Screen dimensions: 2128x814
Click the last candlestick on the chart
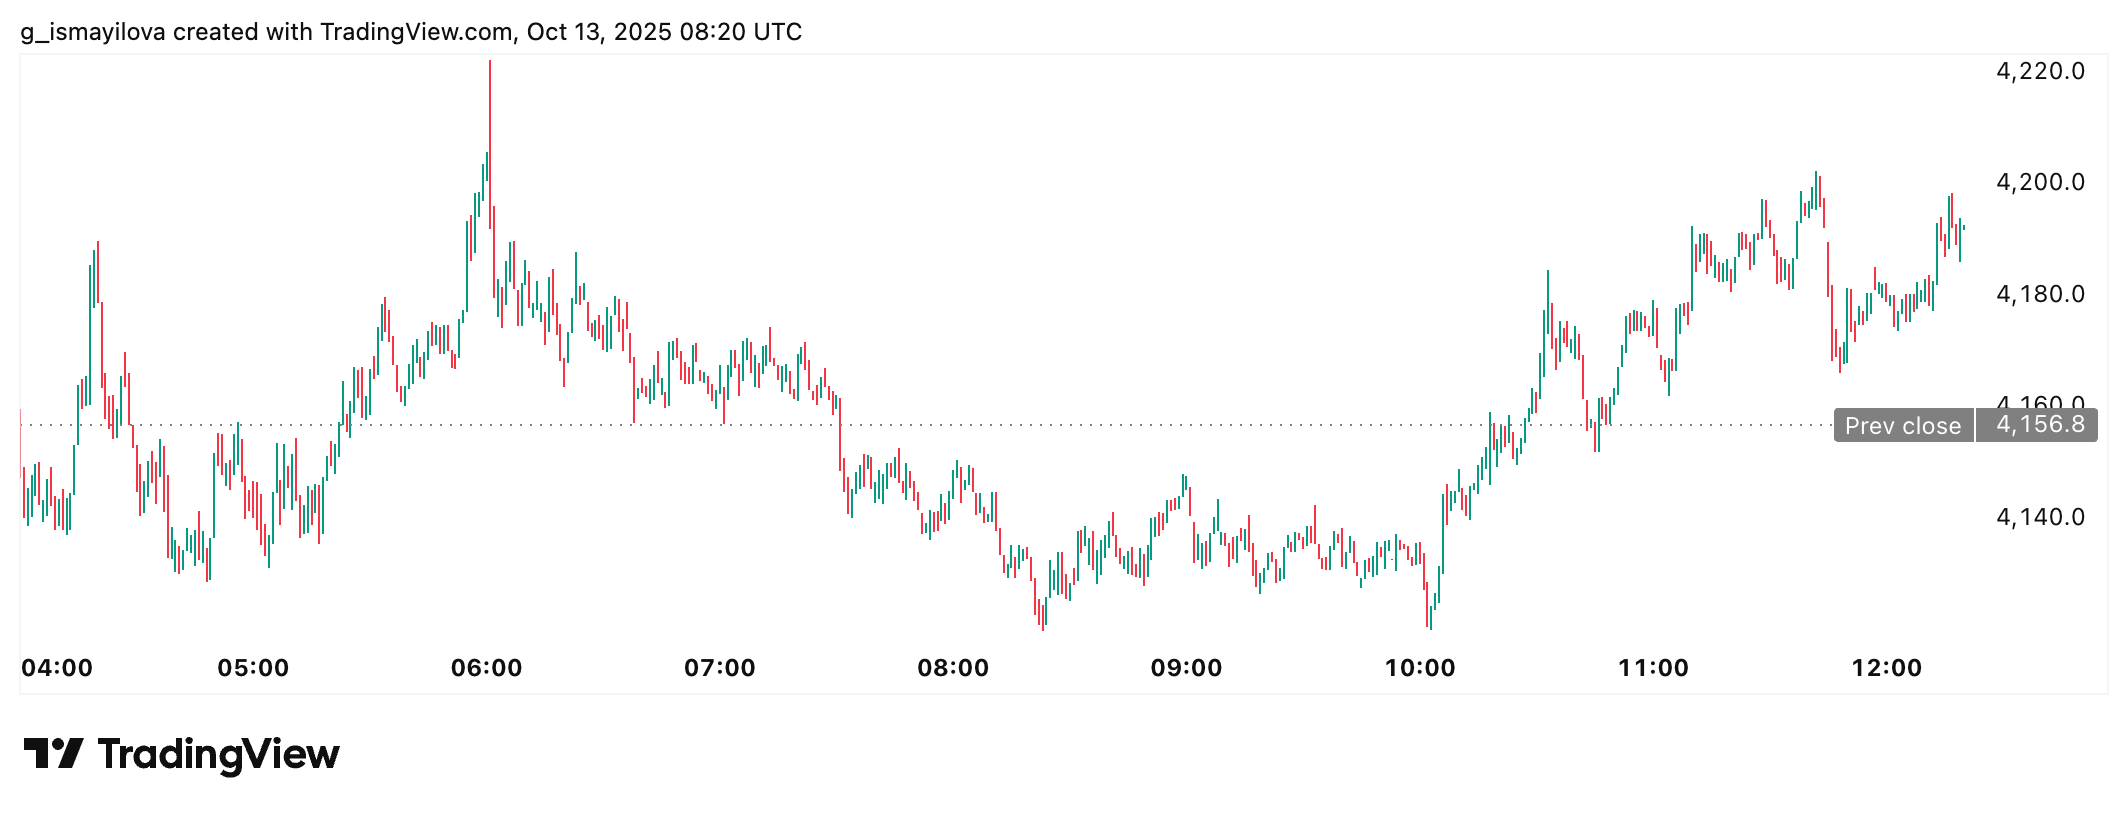(1964, 228)
